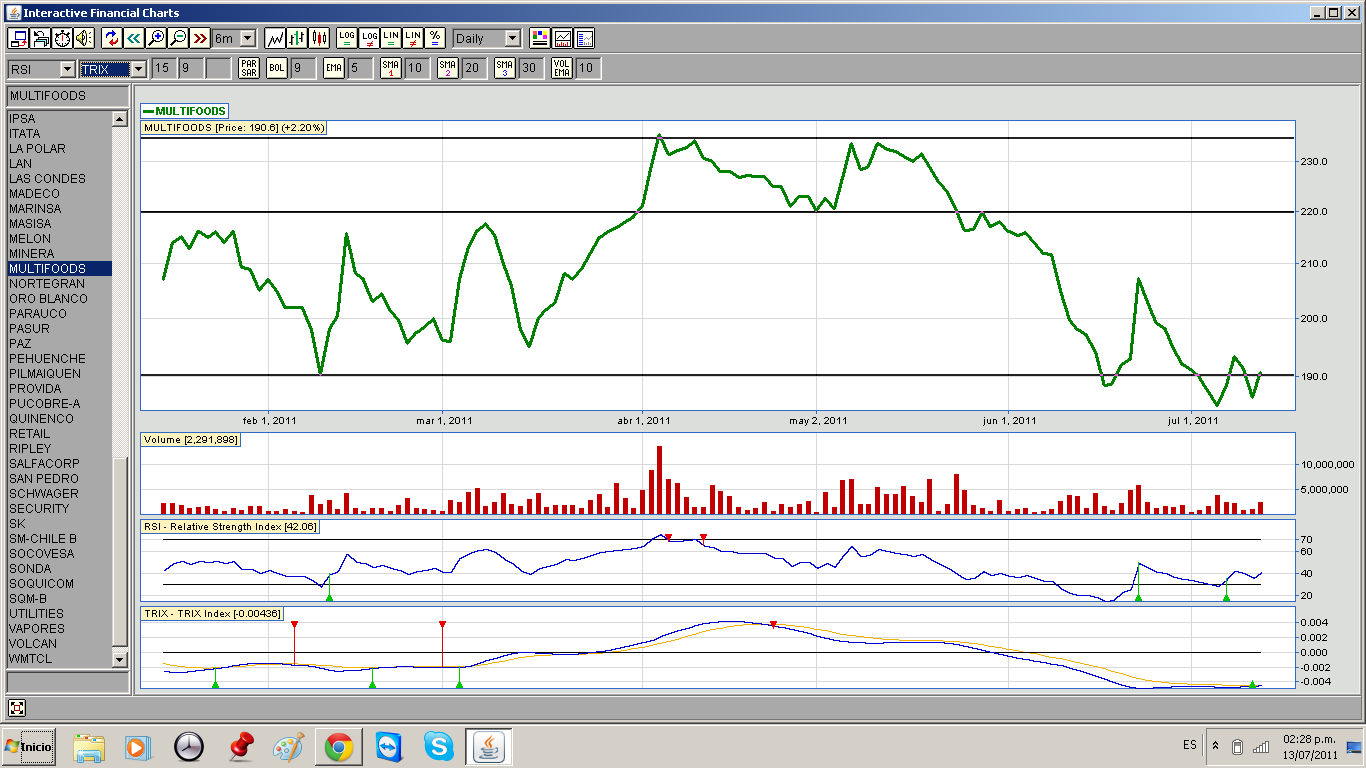Select the line chart type icon
The width and height of the screenshot is (1366, 768).
click(275, 38)
